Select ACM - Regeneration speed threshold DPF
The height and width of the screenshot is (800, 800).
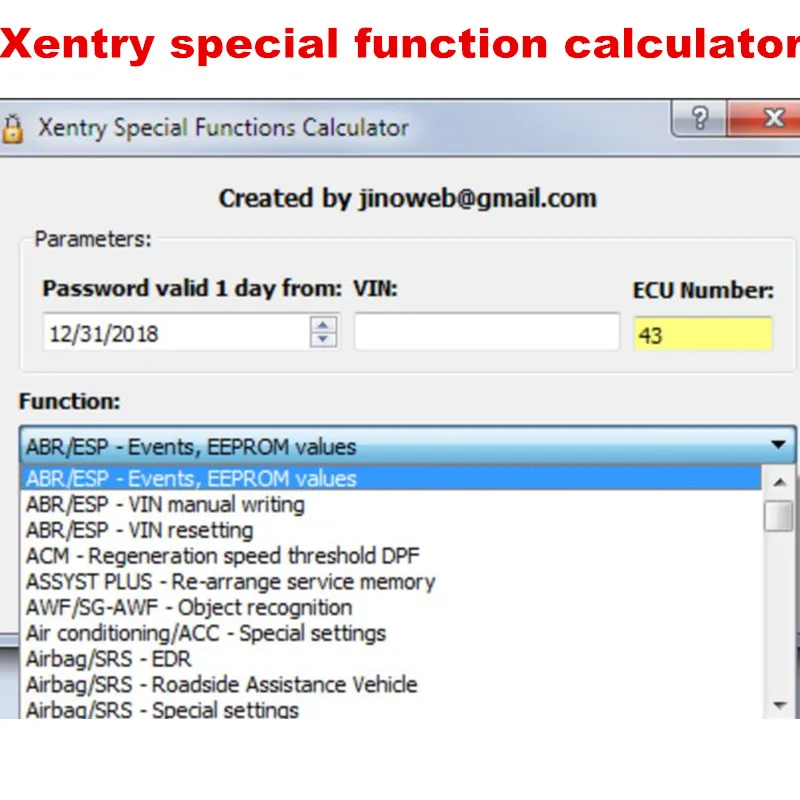point(391,556)
